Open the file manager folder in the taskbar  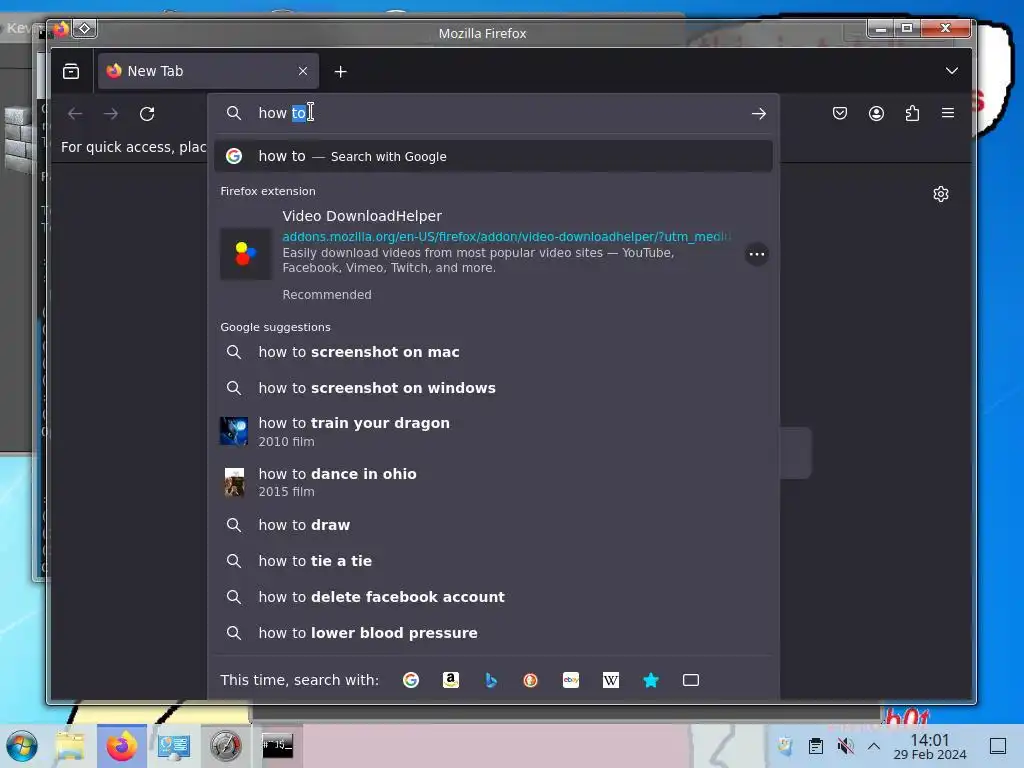click(x=70, y=746)
